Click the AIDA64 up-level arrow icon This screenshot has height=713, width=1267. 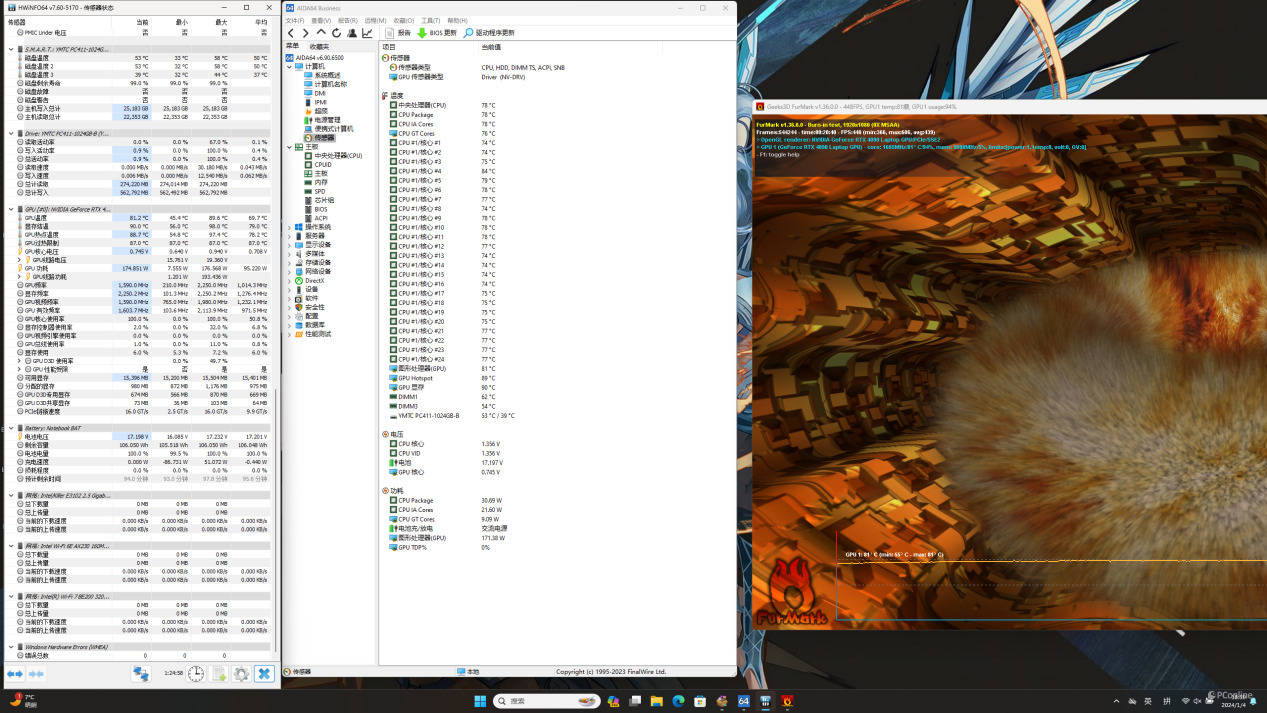pyautogui.click(x=321, y=33)
